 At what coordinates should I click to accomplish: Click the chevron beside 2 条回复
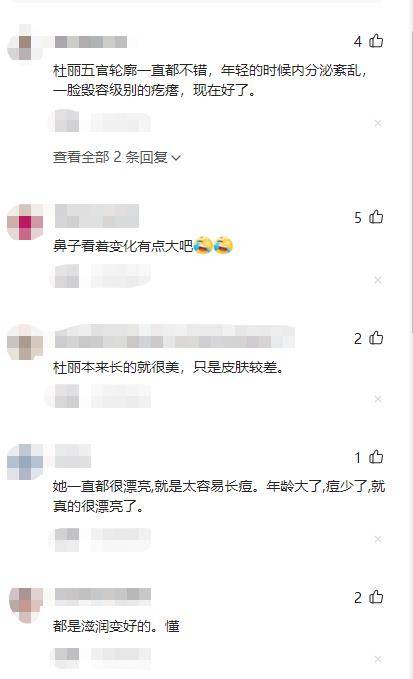pos(176,158)
